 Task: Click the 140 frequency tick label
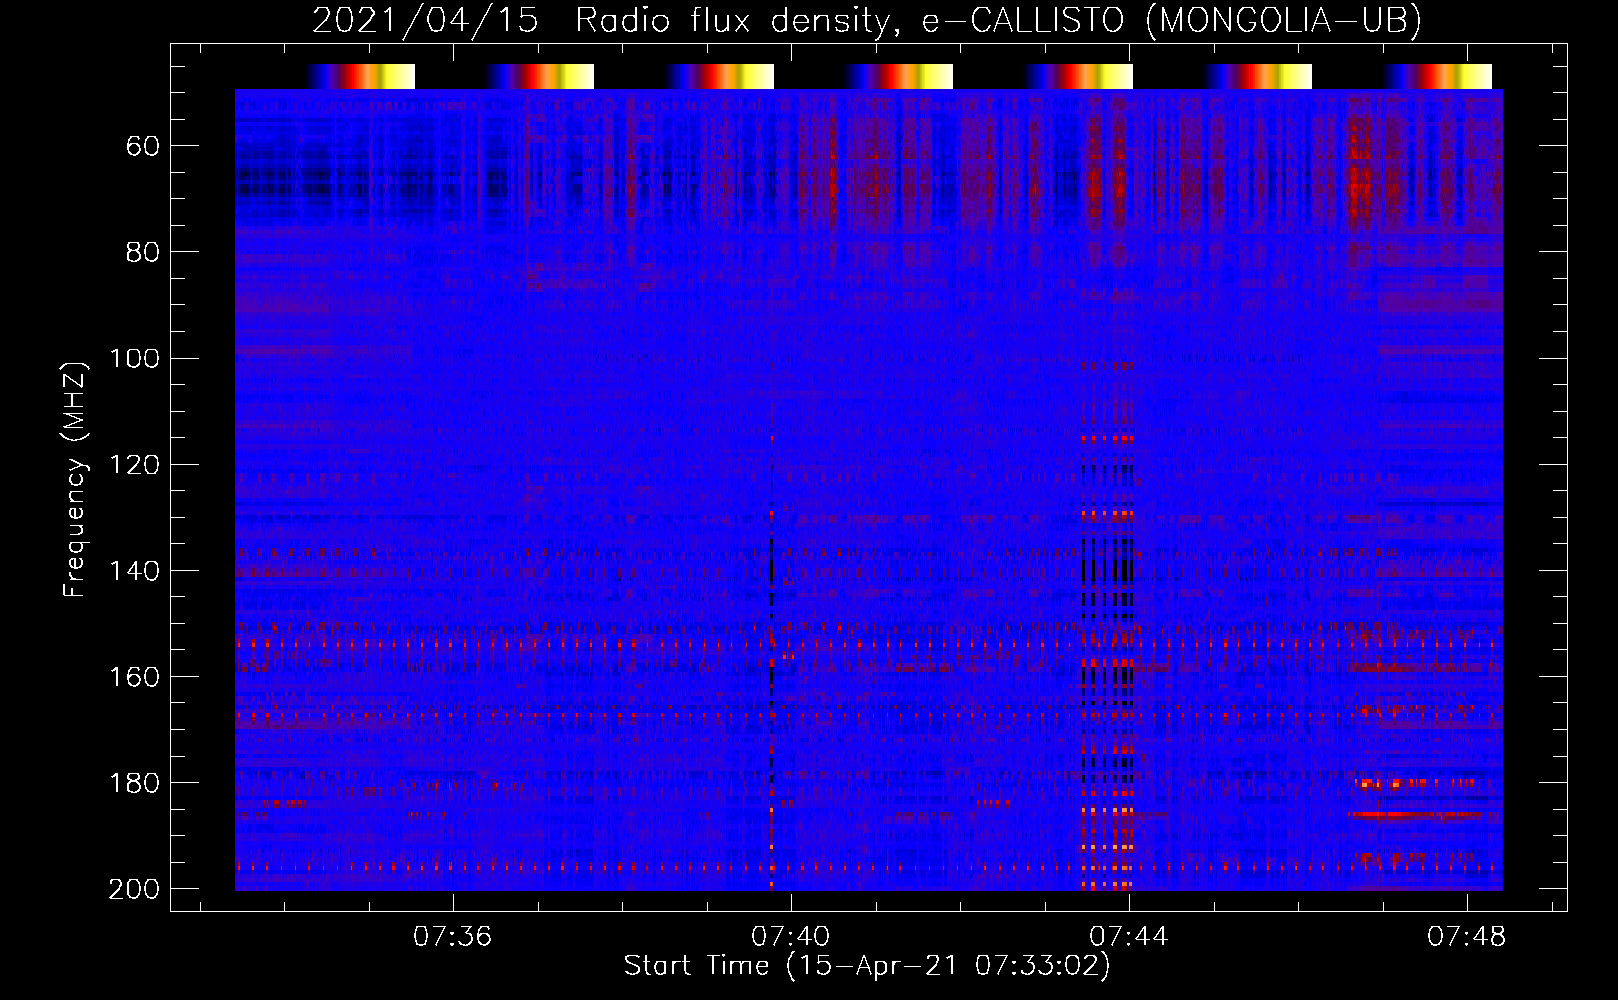pyautogui.click(x=134, y=571)
